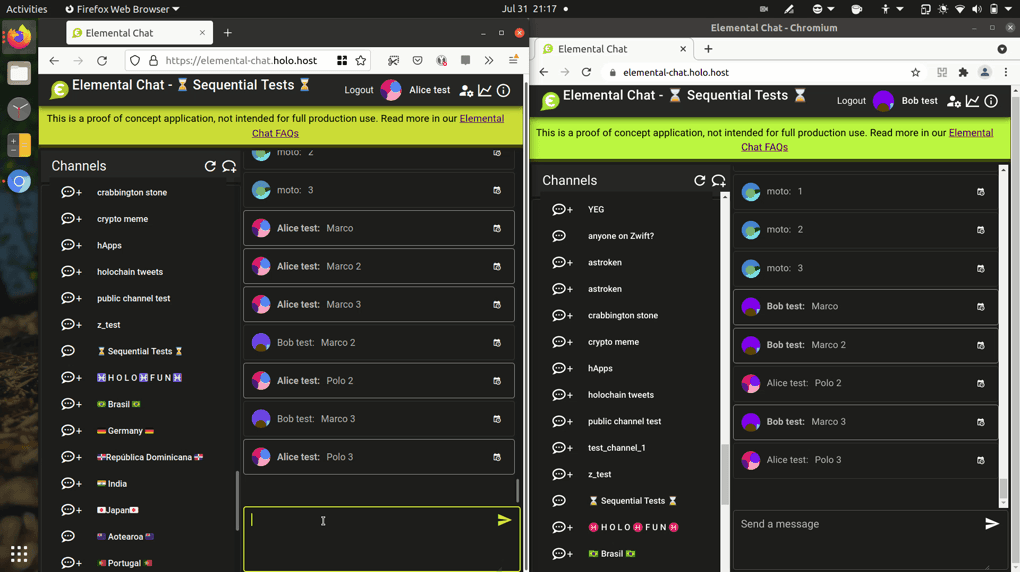
Task: Refresh channels list in Chromium window
Action: pyautogui.click(x=699, y=180)
